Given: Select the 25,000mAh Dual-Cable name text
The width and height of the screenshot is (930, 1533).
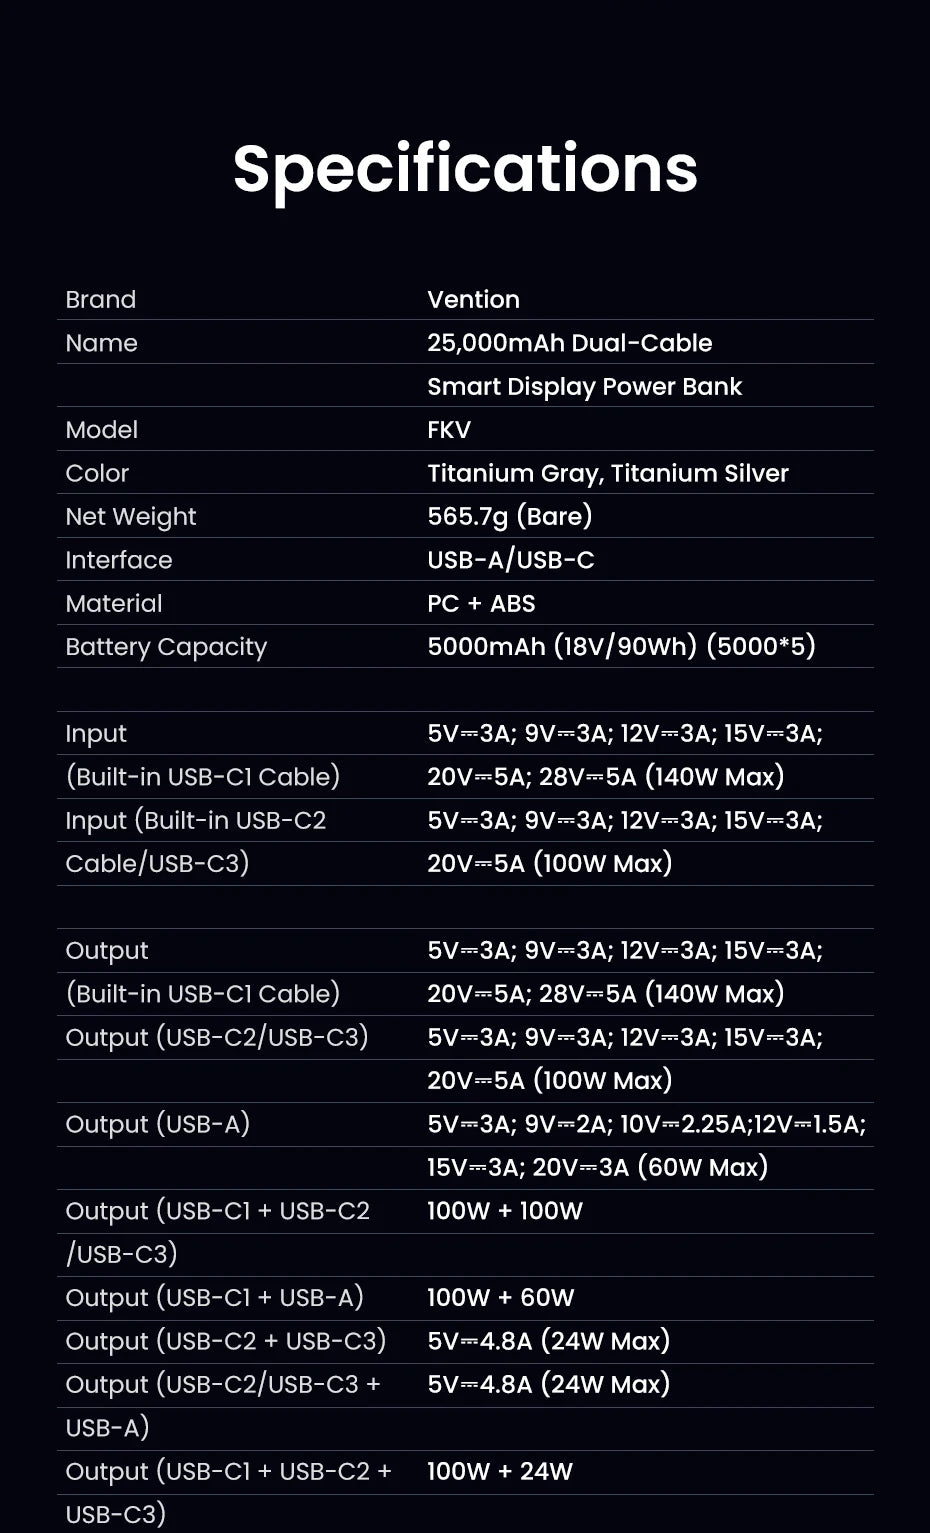Looking at the screenshot, I should 569,343.
